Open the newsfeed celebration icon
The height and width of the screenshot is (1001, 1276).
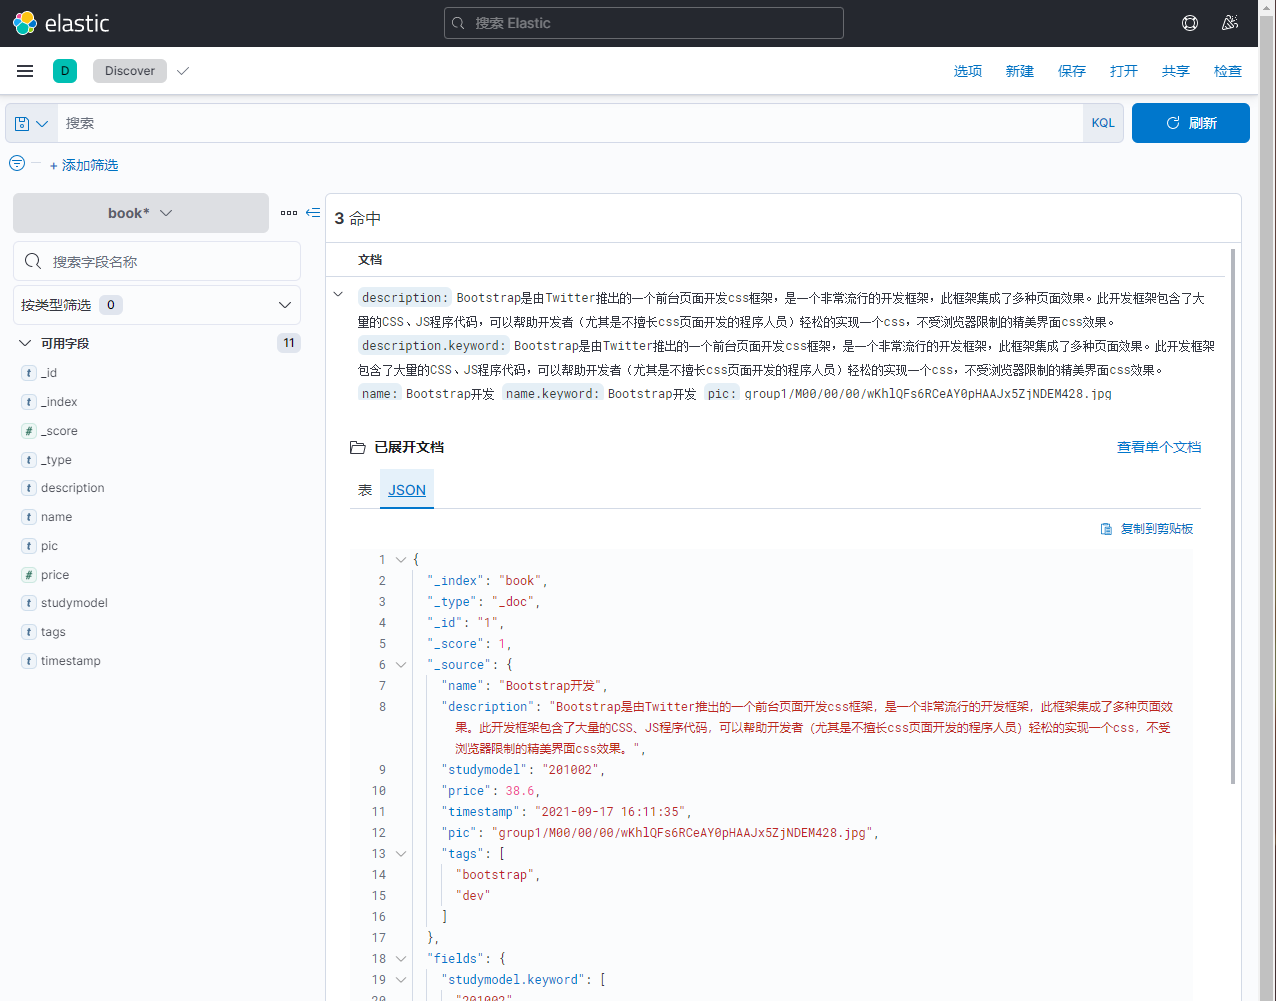point(1230,23)
